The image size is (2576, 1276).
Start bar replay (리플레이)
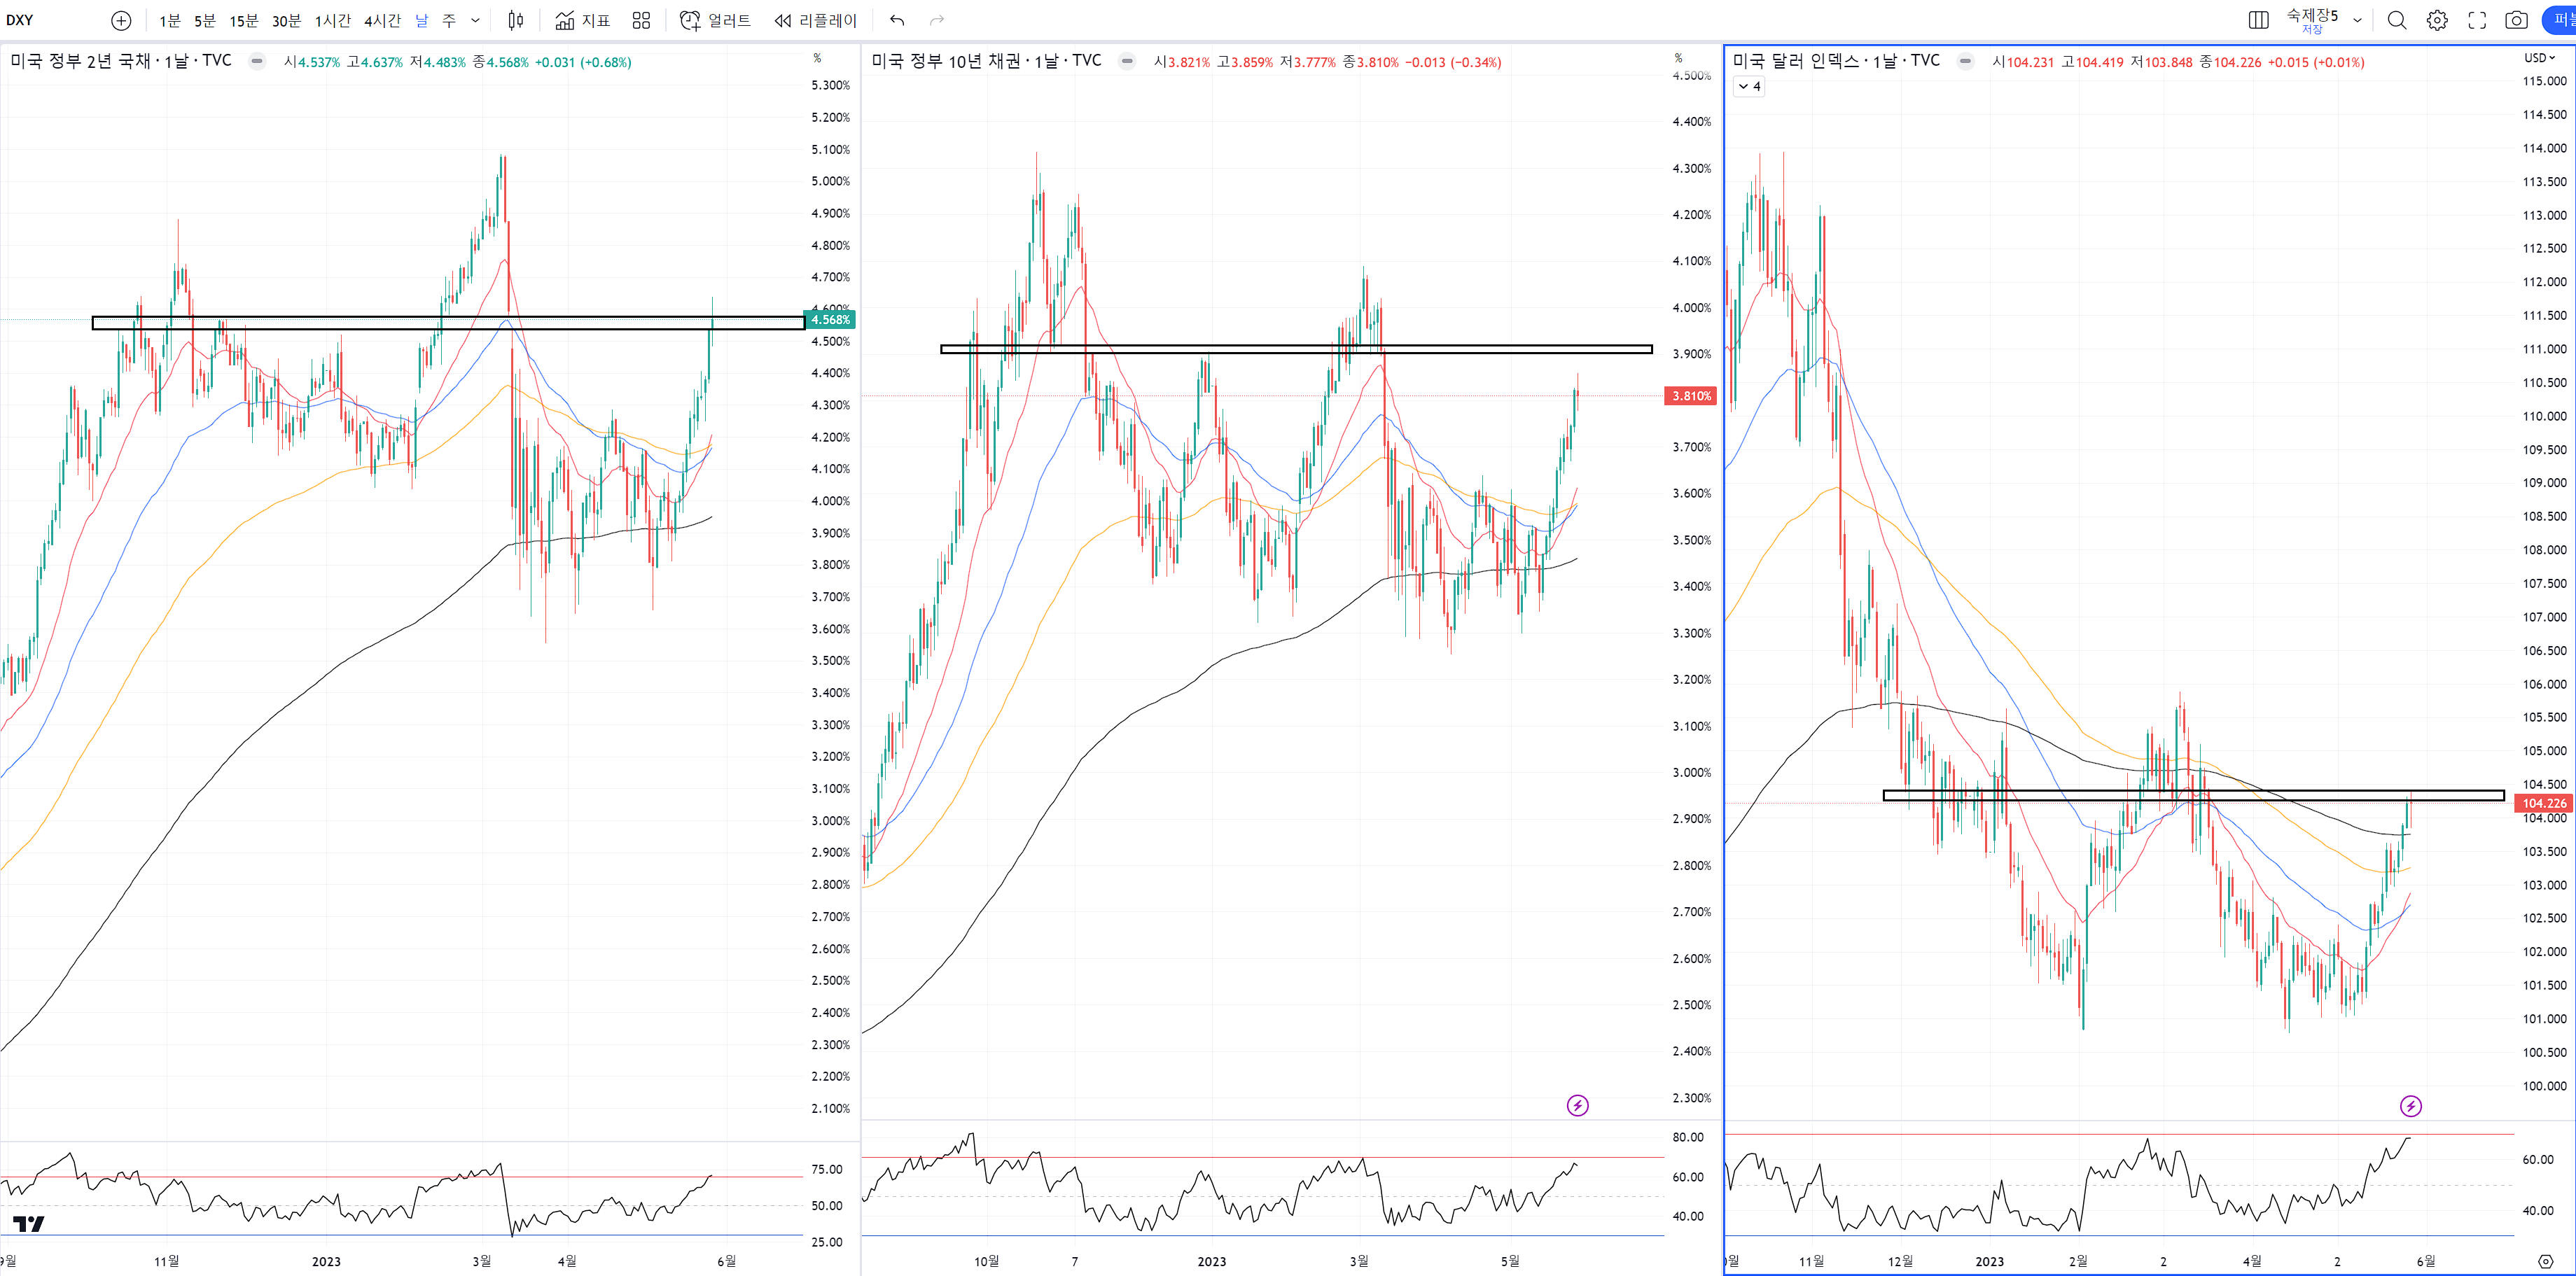pyautogui.click(x=815, y=20)
